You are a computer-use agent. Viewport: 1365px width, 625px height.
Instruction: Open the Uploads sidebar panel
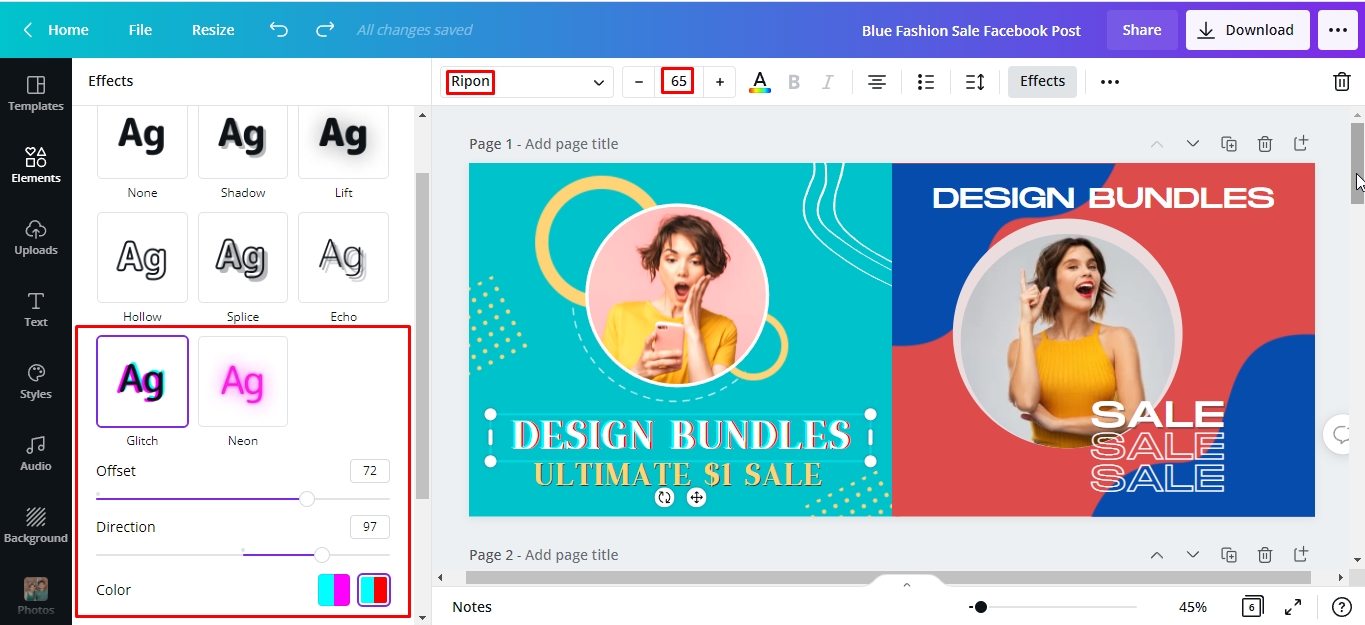(x=36, y=237)
